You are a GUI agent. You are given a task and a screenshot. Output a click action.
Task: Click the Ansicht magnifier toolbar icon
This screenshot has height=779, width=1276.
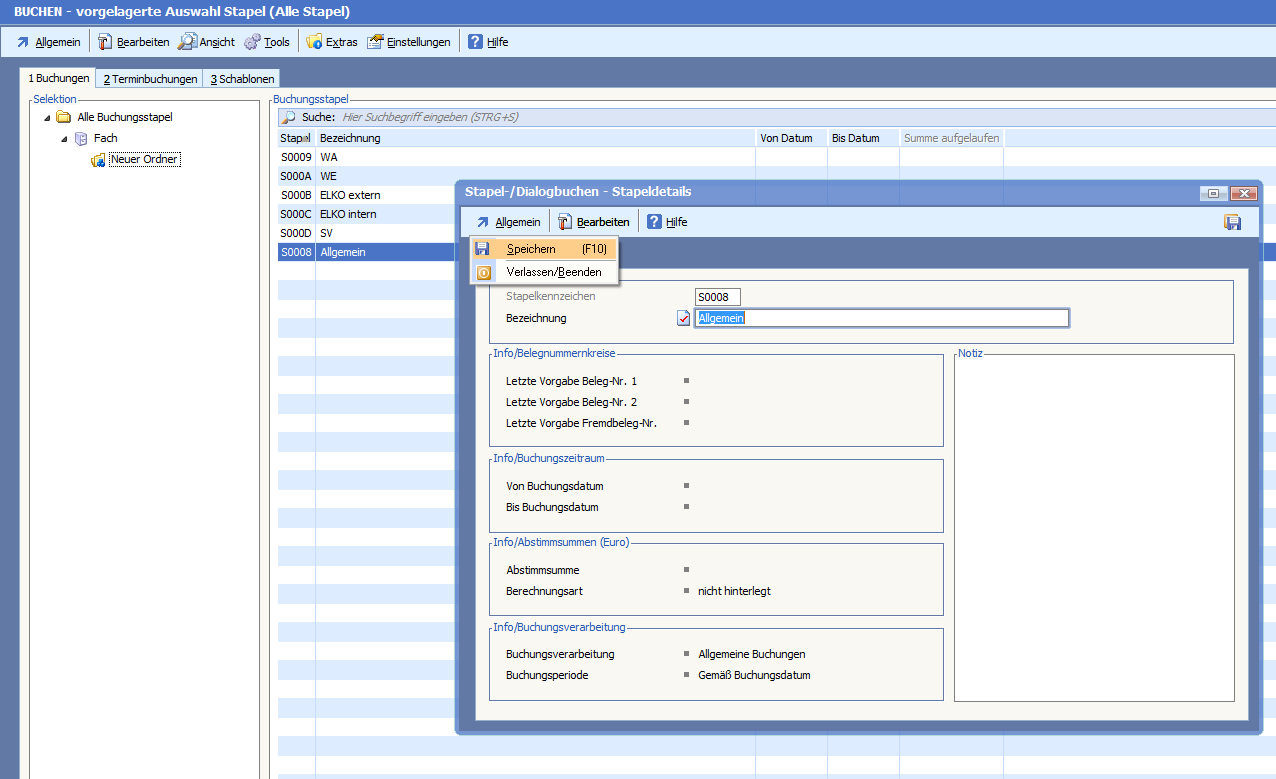tap(187, 42)
